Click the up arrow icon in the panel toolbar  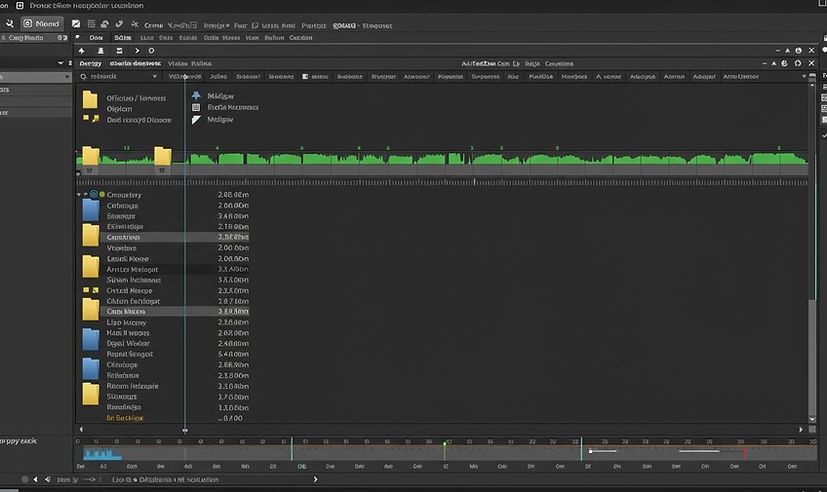(x=82, y=51)
